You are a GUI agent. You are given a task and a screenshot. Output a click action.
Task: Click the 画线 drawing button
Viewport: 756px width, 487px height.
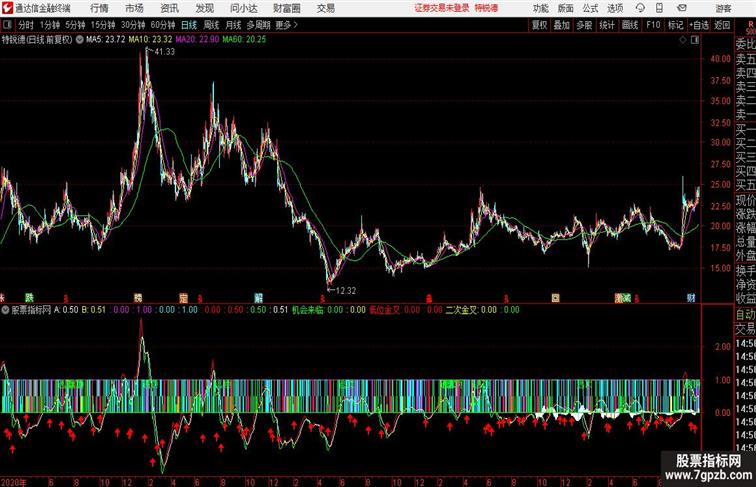click(630, 25)
